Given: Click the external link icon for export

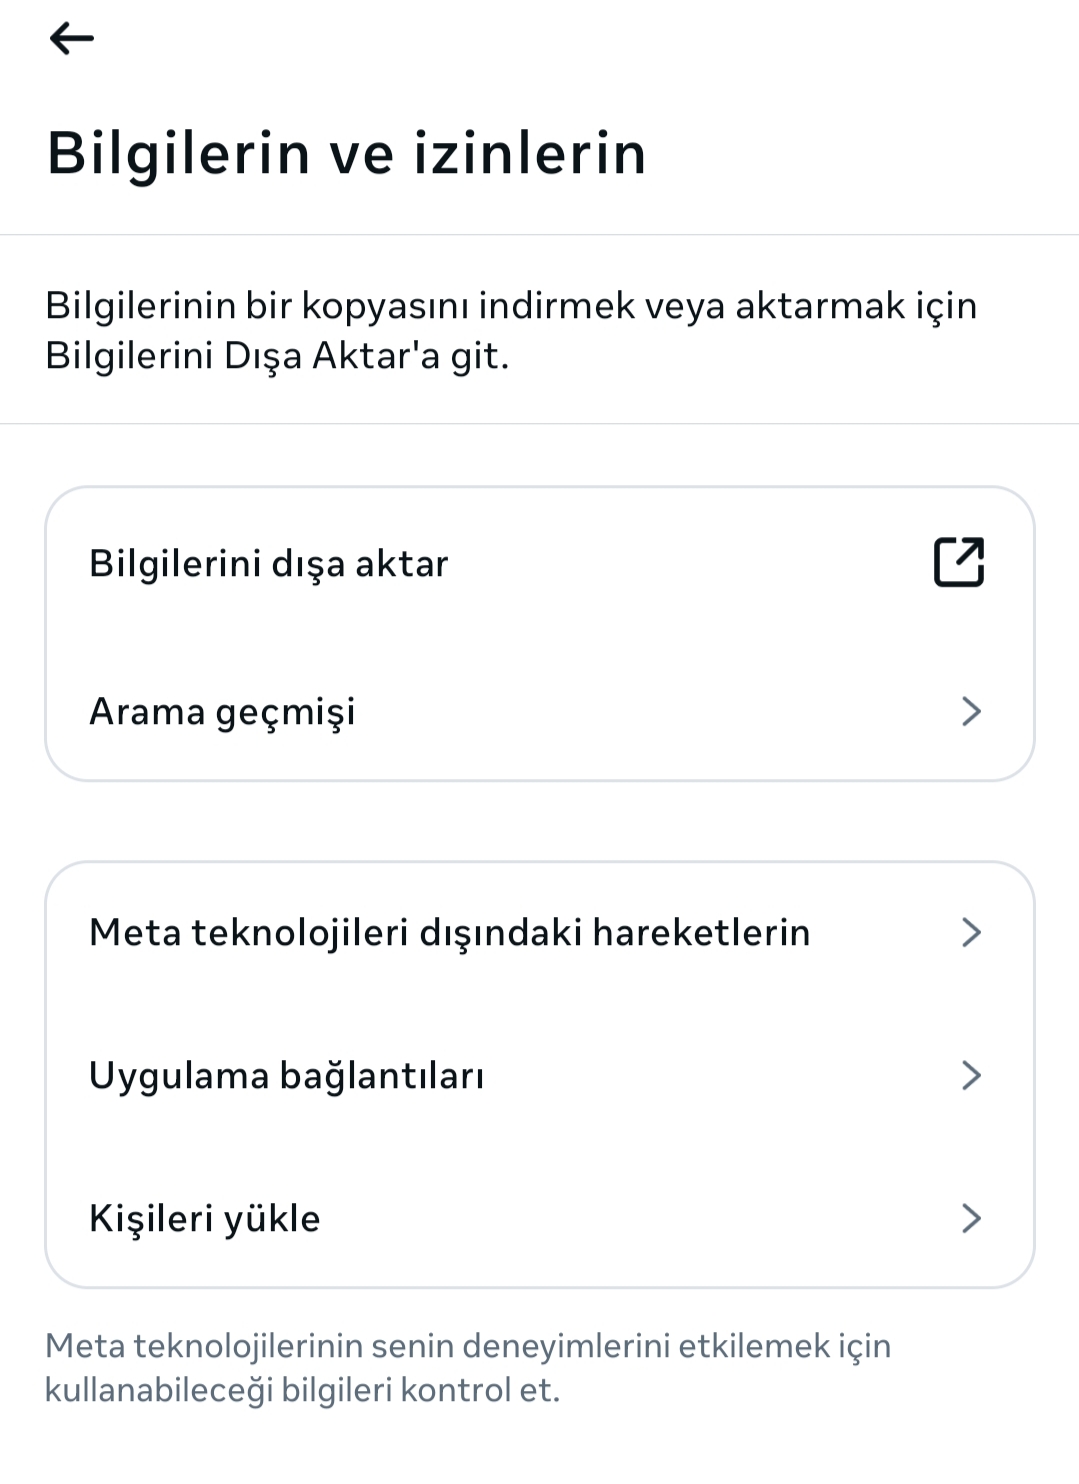Looking at the screenshot, I should 958,562.
